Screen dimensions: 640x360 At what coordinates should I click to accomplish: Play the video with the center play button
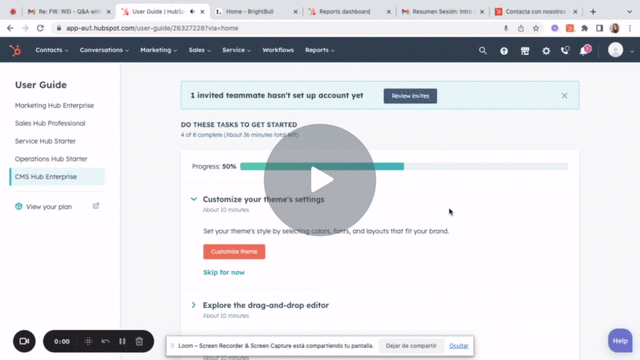pyautogui.click(x=320, y=180)
